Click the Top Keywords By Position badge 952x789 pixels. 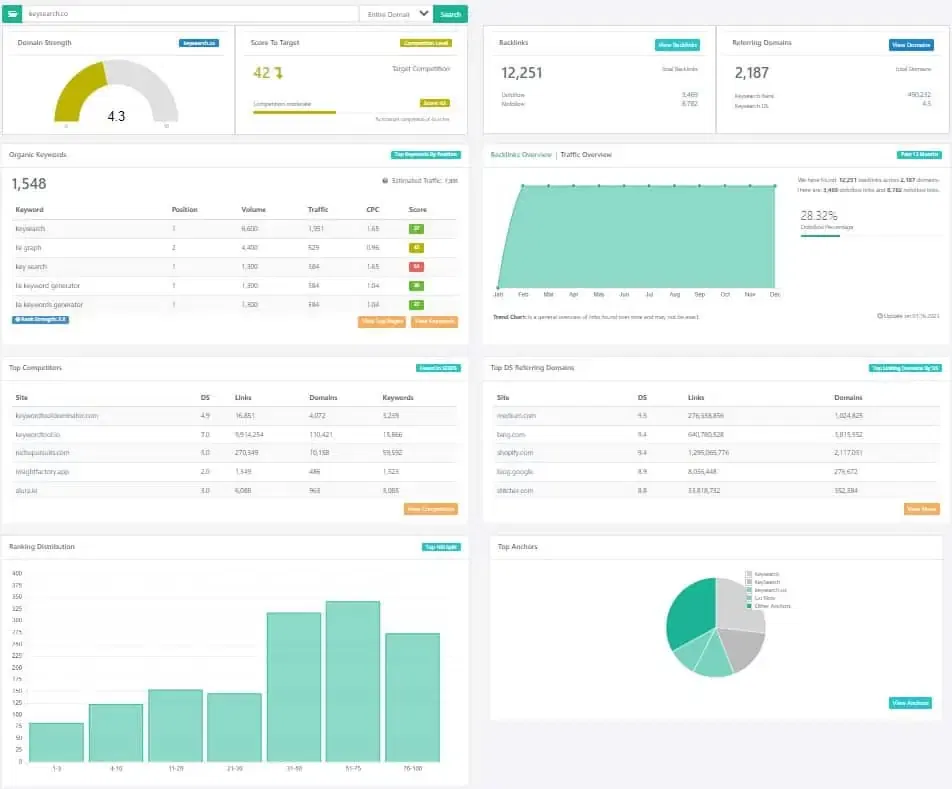(426, 155)
